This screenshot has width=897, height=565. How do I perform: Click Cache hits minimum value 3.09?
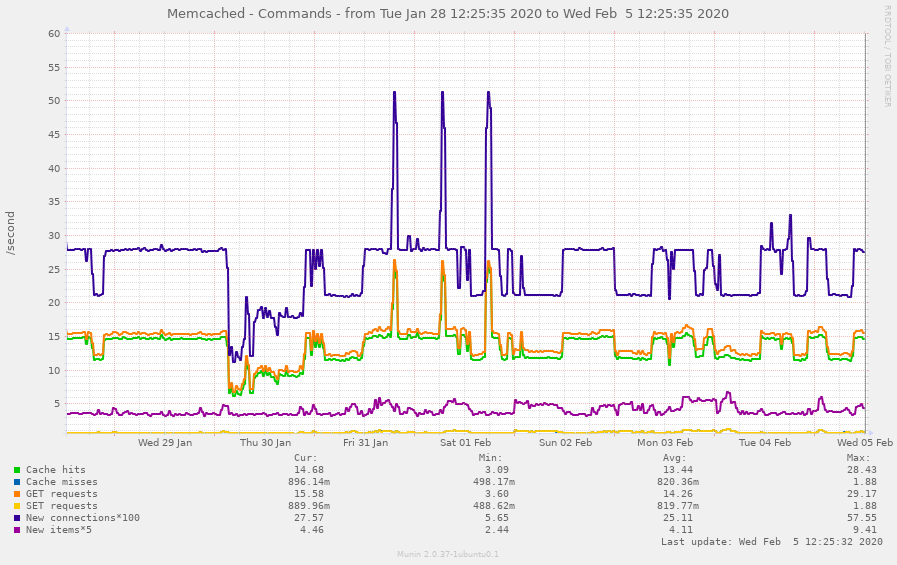pos(497,469)
